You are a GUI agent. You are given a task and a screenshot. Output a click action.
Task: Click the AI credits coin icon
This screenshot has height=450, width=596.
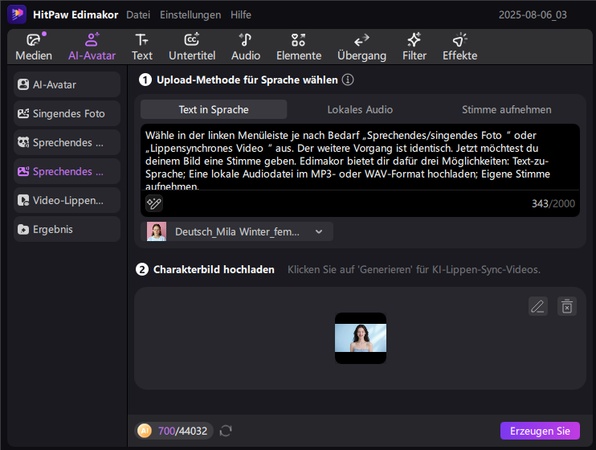[x=144, y=431]
